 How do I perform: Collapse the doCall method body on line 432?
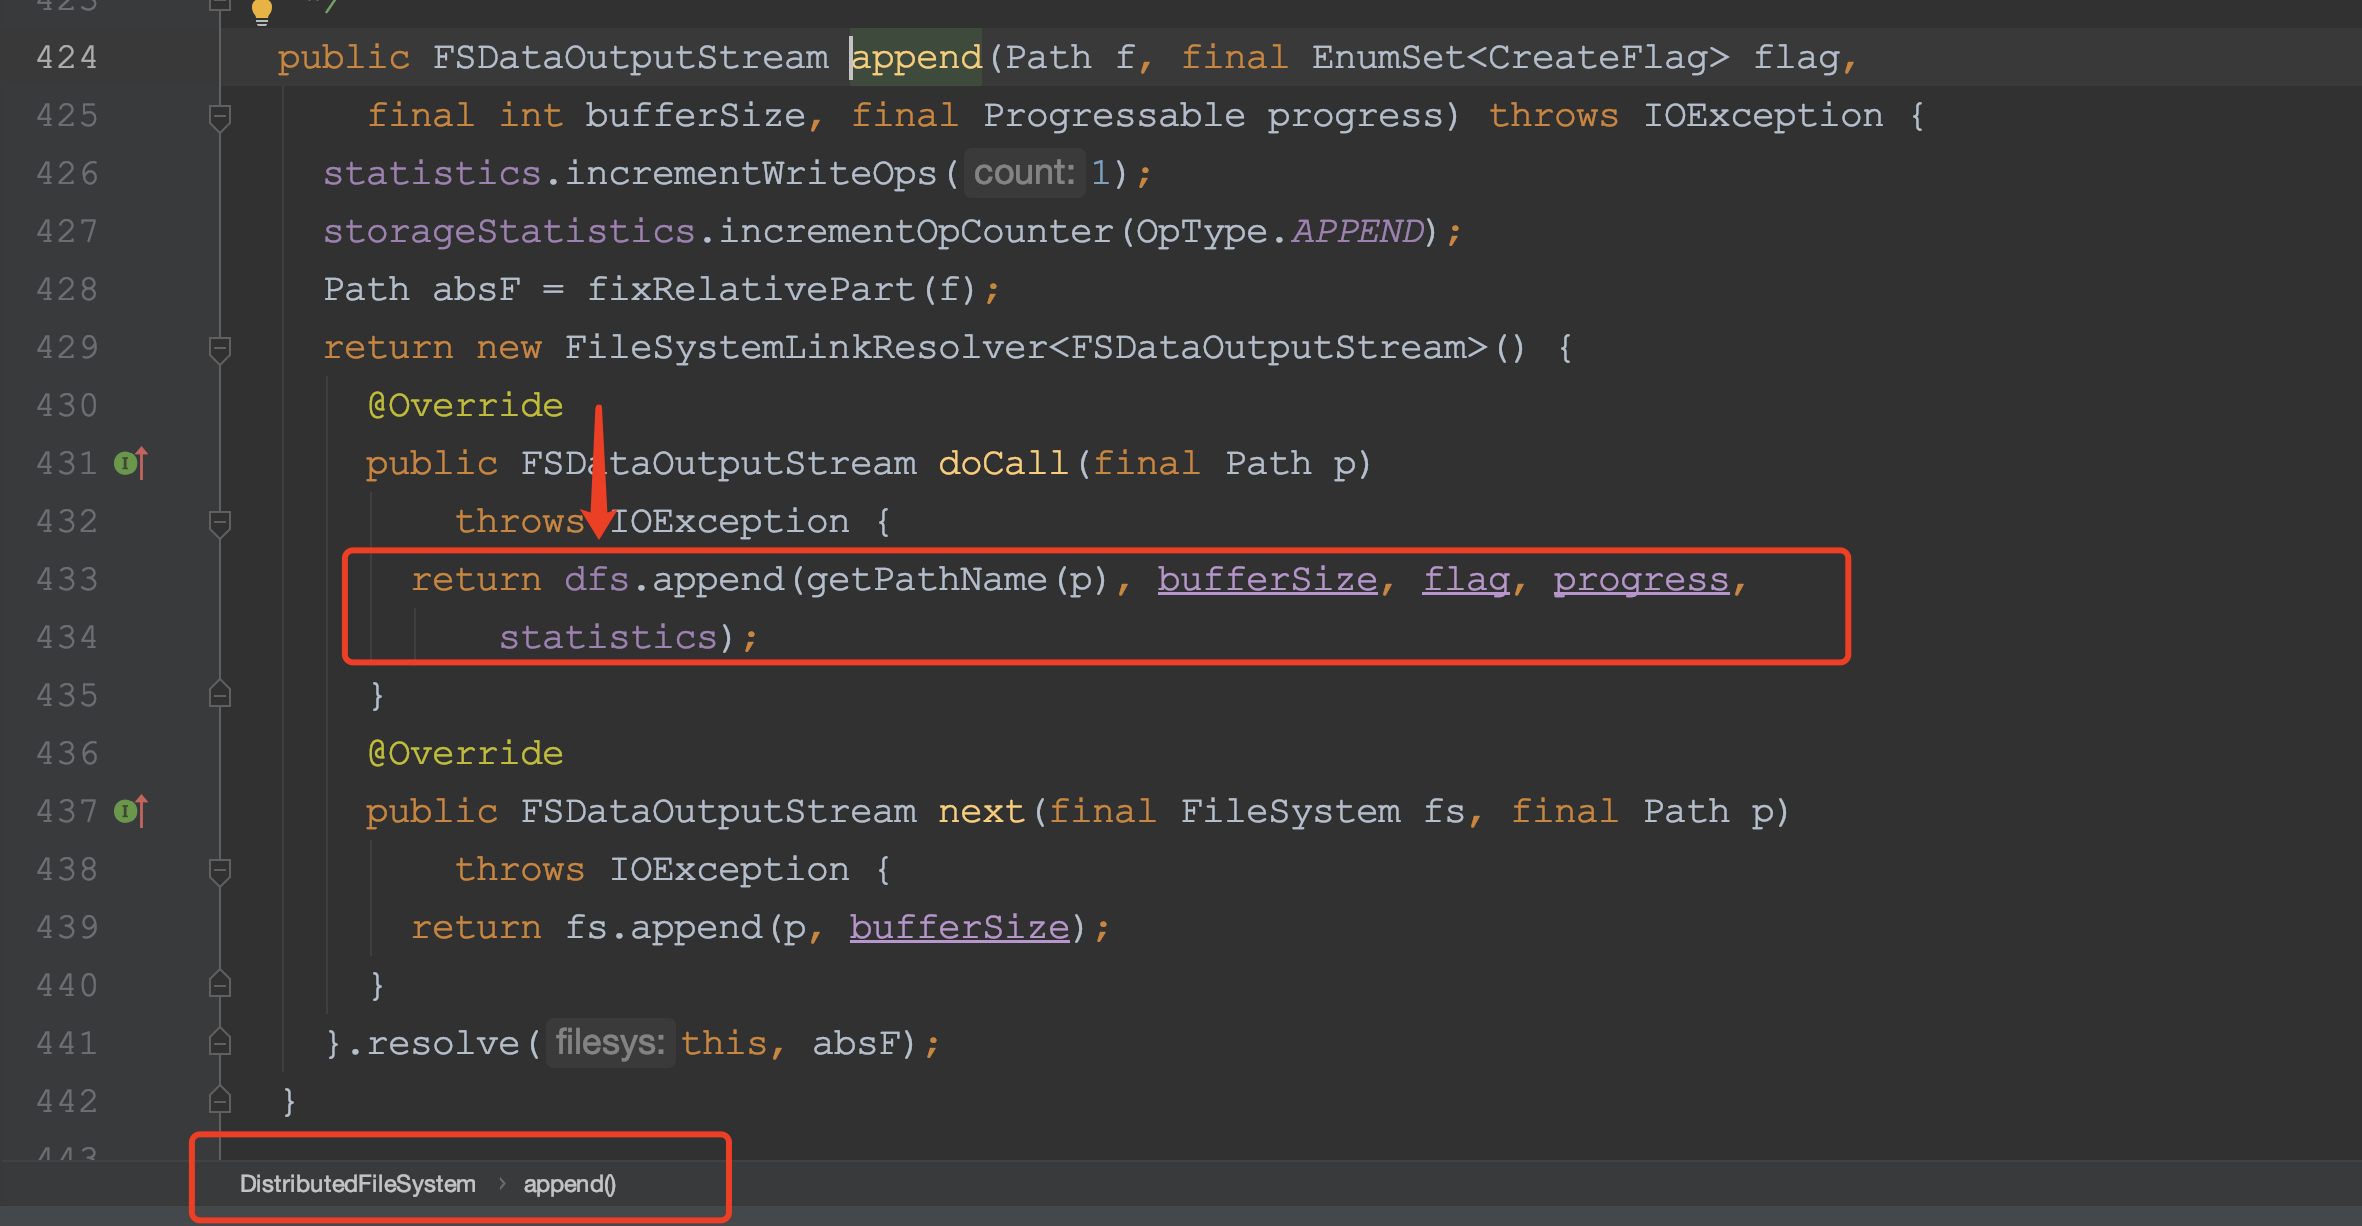[x=219, y=521]
